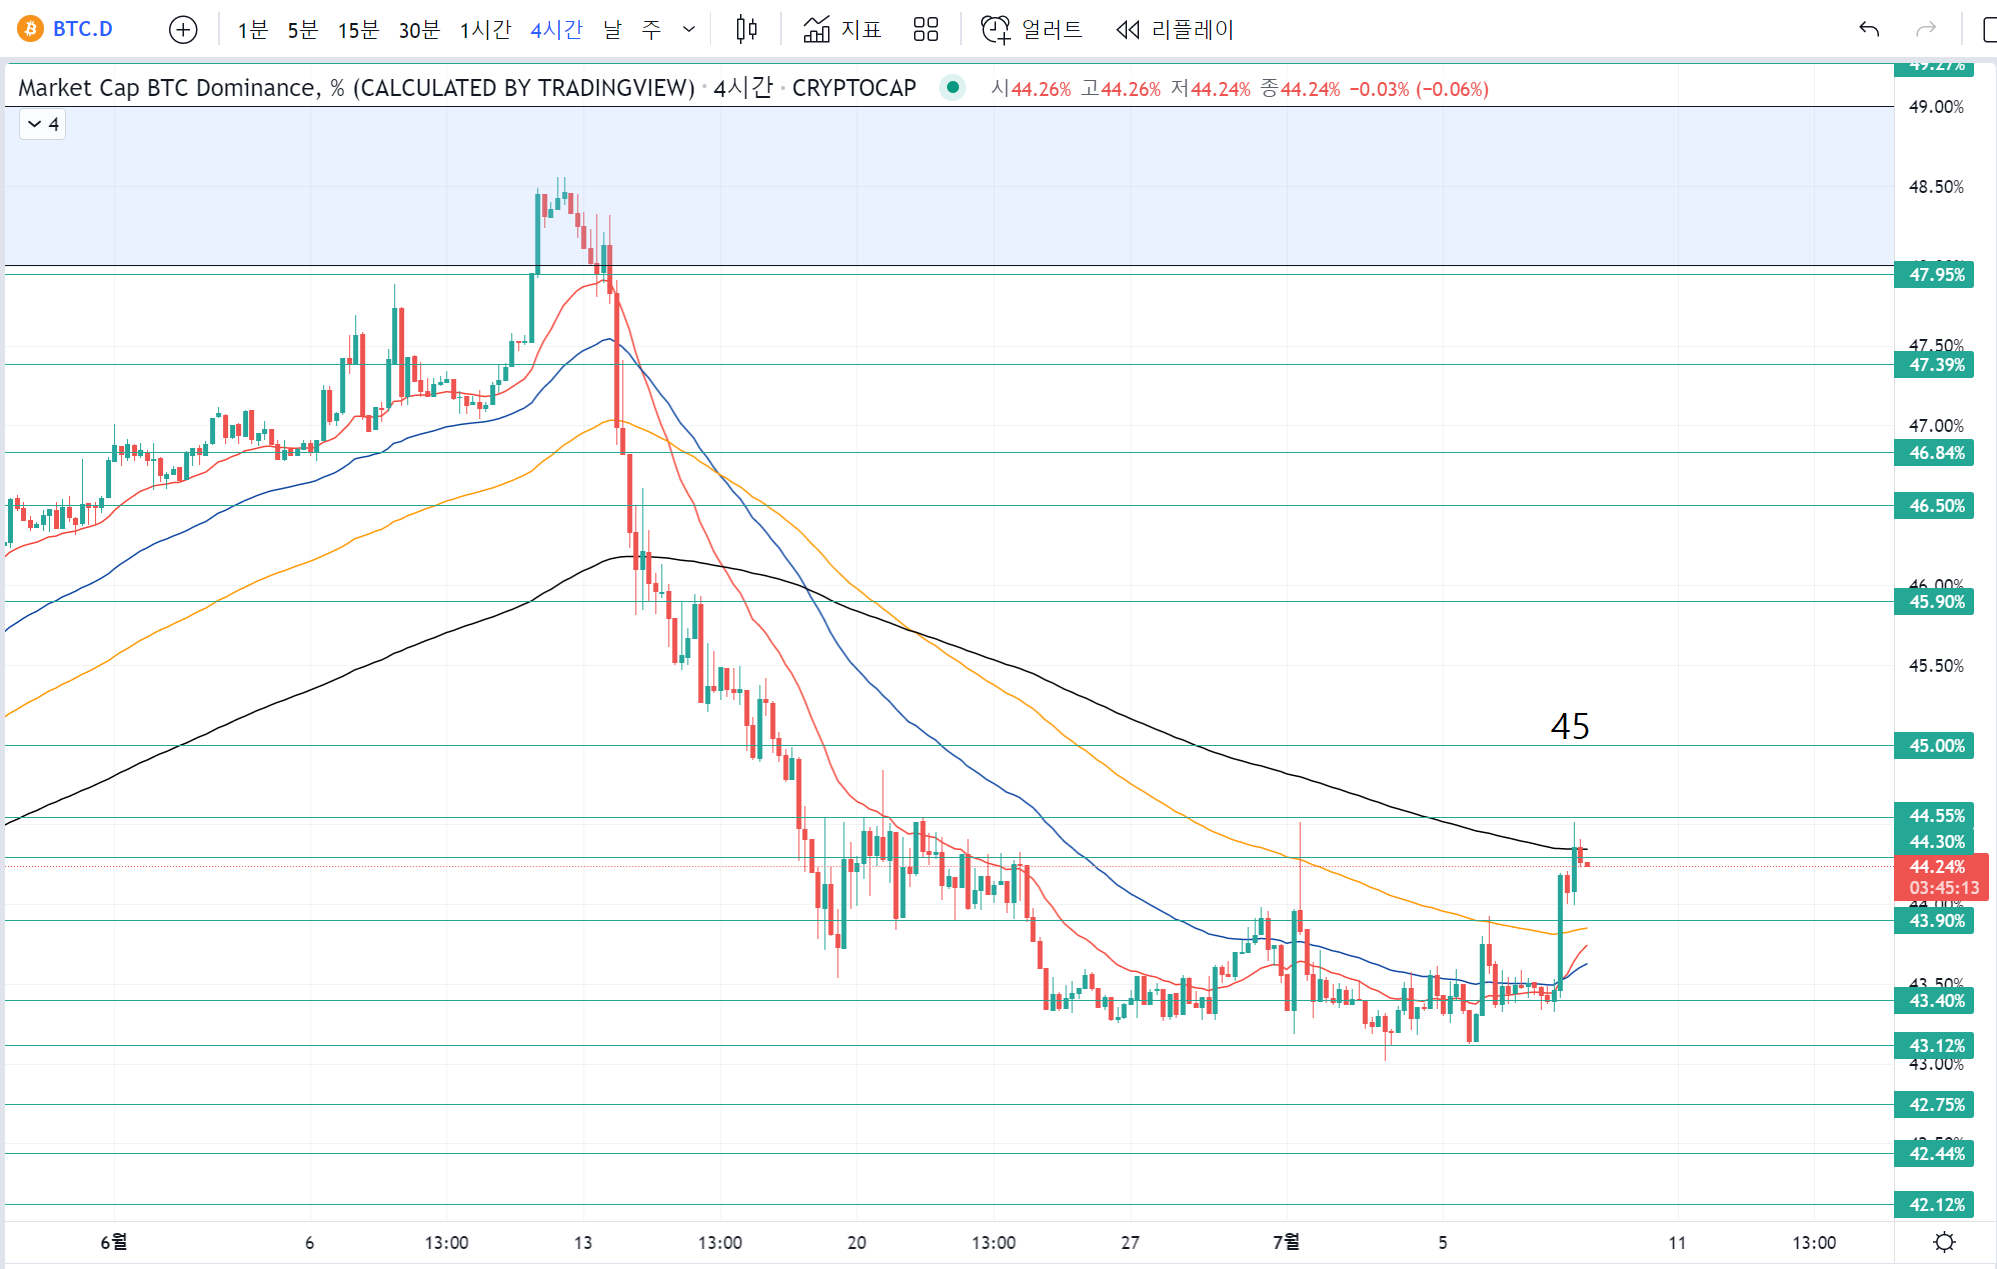Open the candlestick chart style icon
This screenshot has height=1269, width=1997.
coord(746,30)
